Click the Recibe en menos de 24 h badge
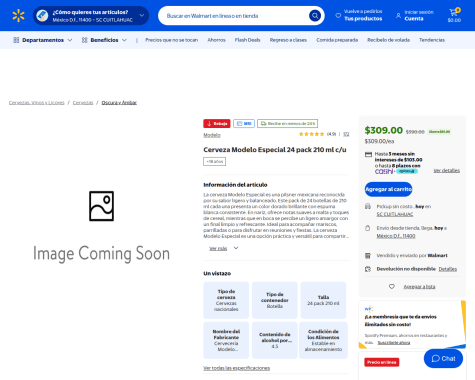The height and width of the screenshot is (380, 475). pyautogui.click(x=287, y=124)
